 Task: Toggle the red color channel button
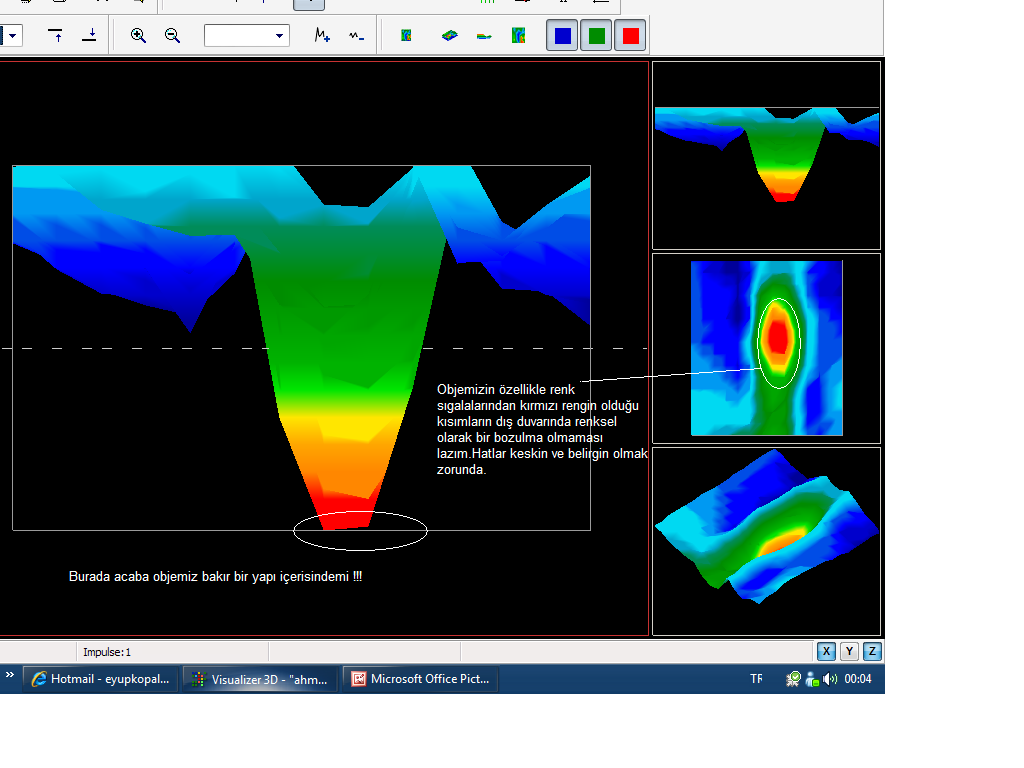pos(630,35)
